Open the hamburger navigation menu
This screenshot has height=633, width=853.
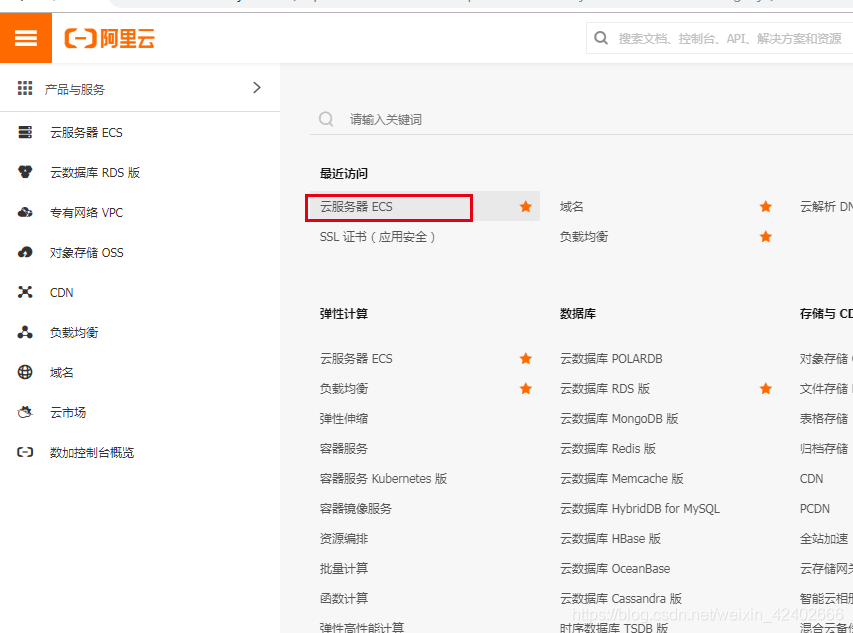click(25, 37)
